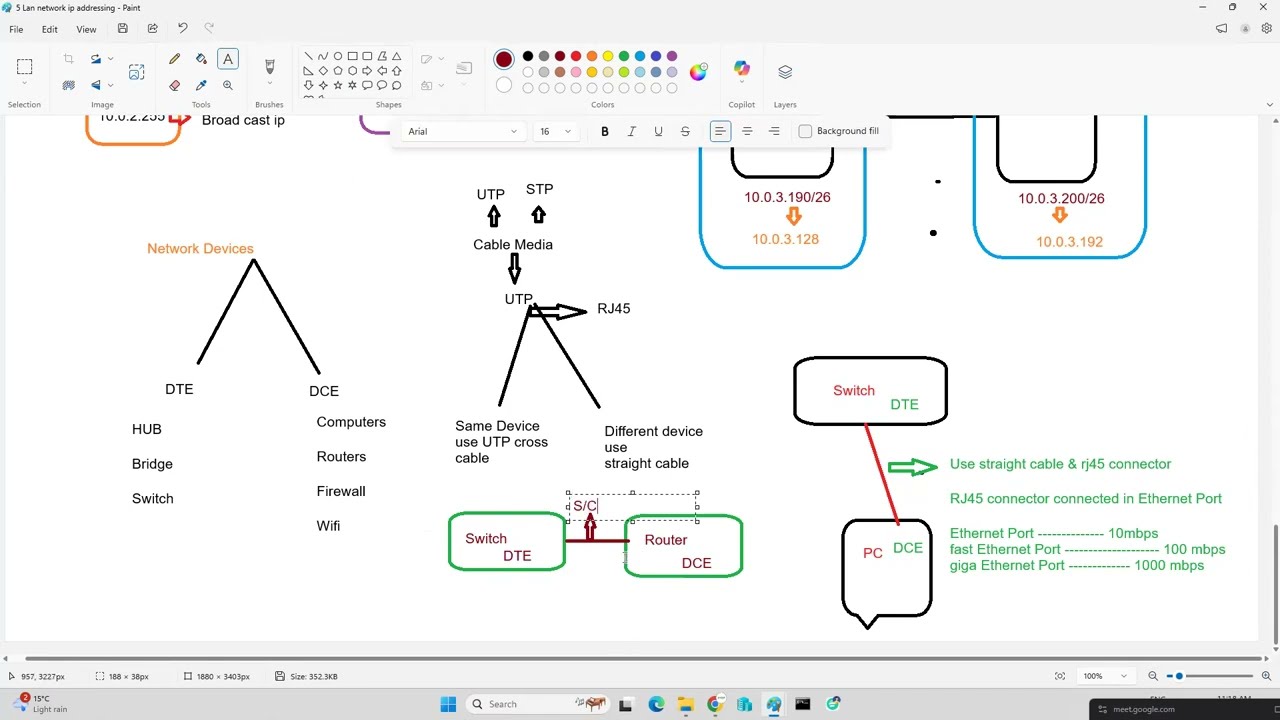Expand the Flip dropdown arrow
The width and height of the screenshot is (1280, 720).
110,85
